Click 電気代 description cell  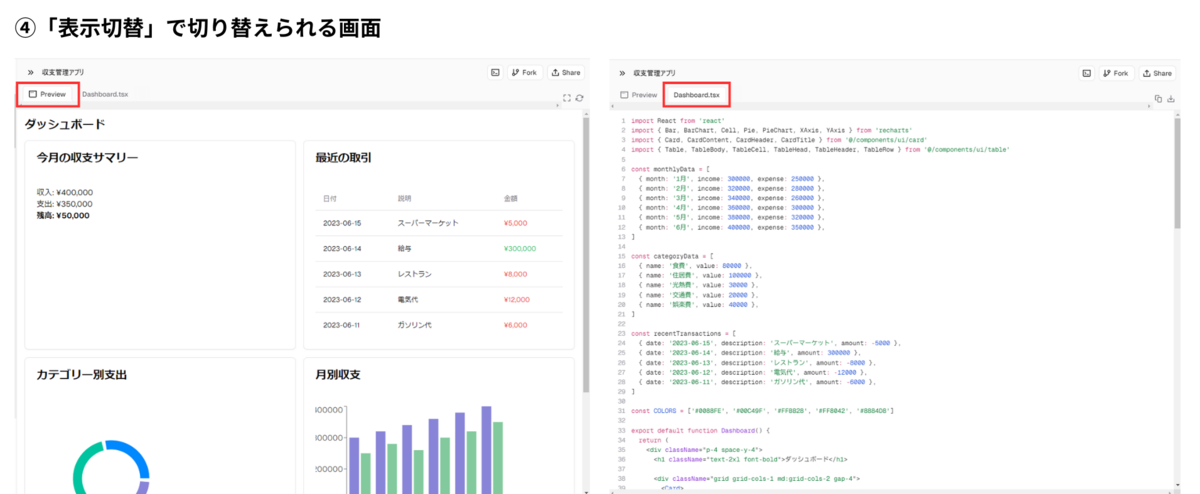408,299
